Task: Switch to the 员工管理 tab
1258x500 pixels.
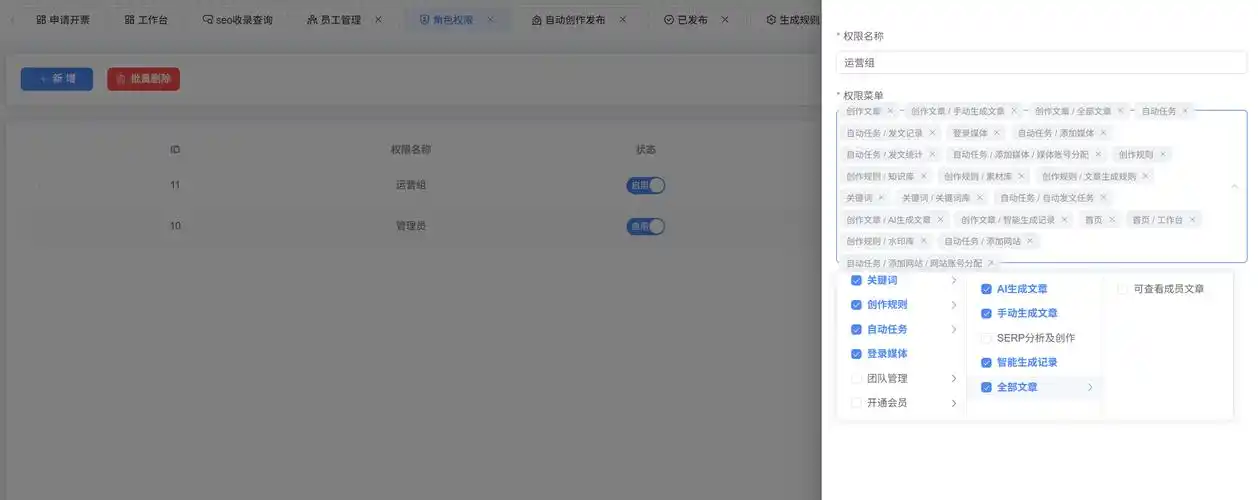Action: coord(334,19)
